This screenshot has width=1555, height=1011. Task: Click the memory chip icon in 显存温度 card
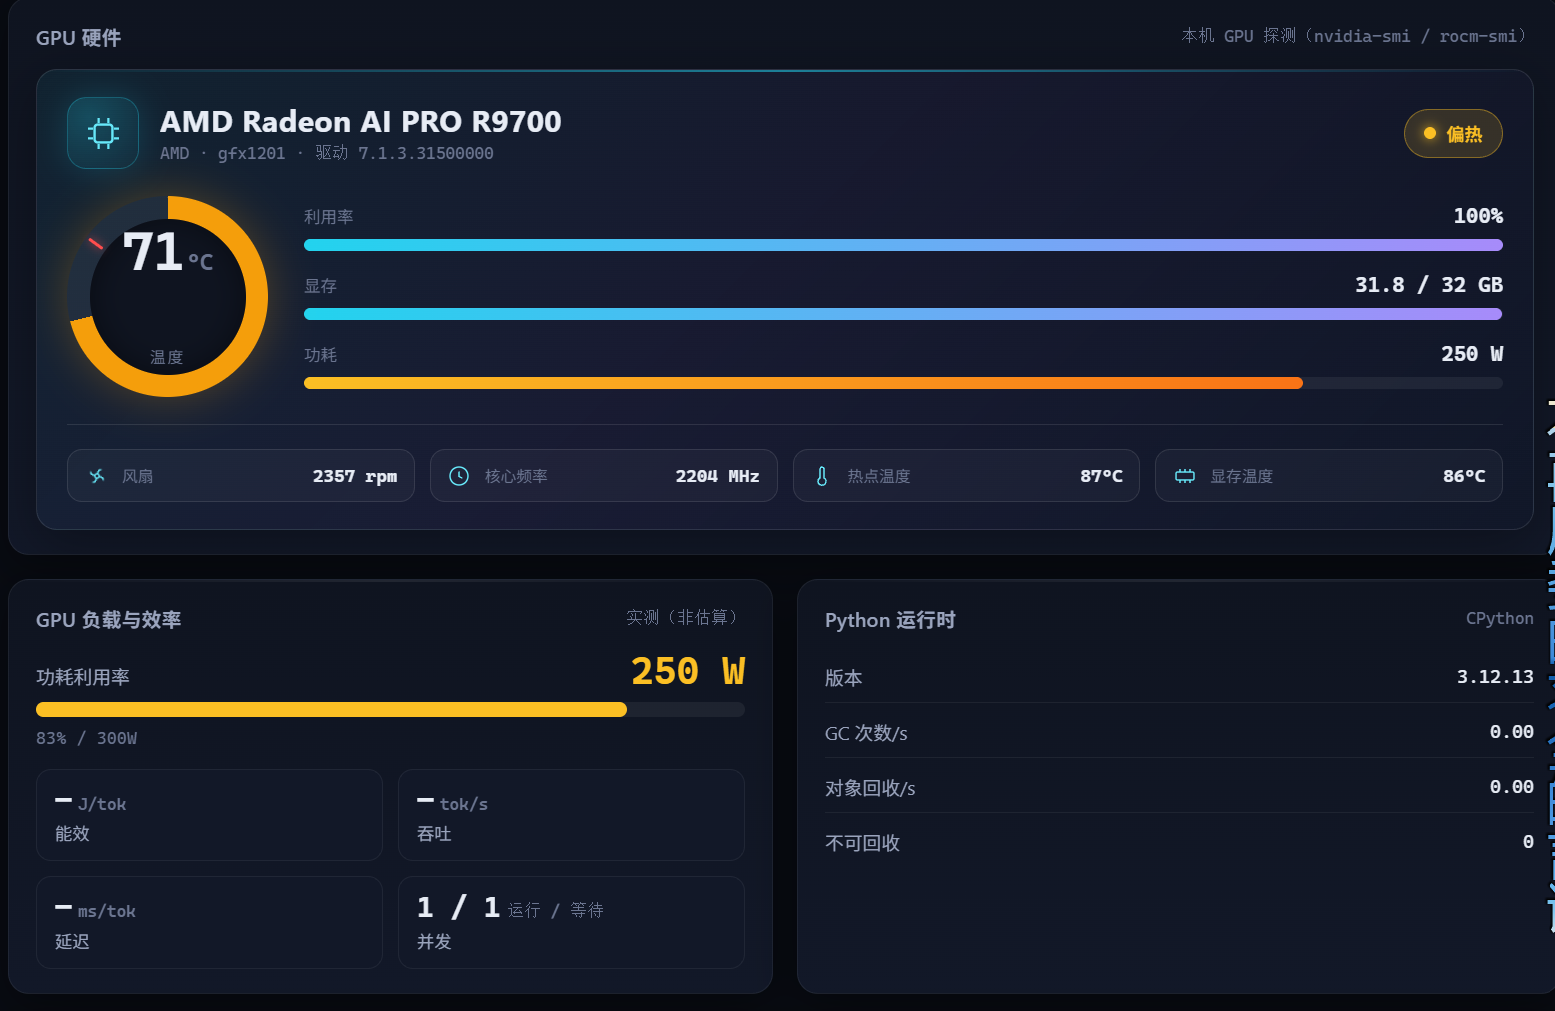click(x=1185, y=476)
